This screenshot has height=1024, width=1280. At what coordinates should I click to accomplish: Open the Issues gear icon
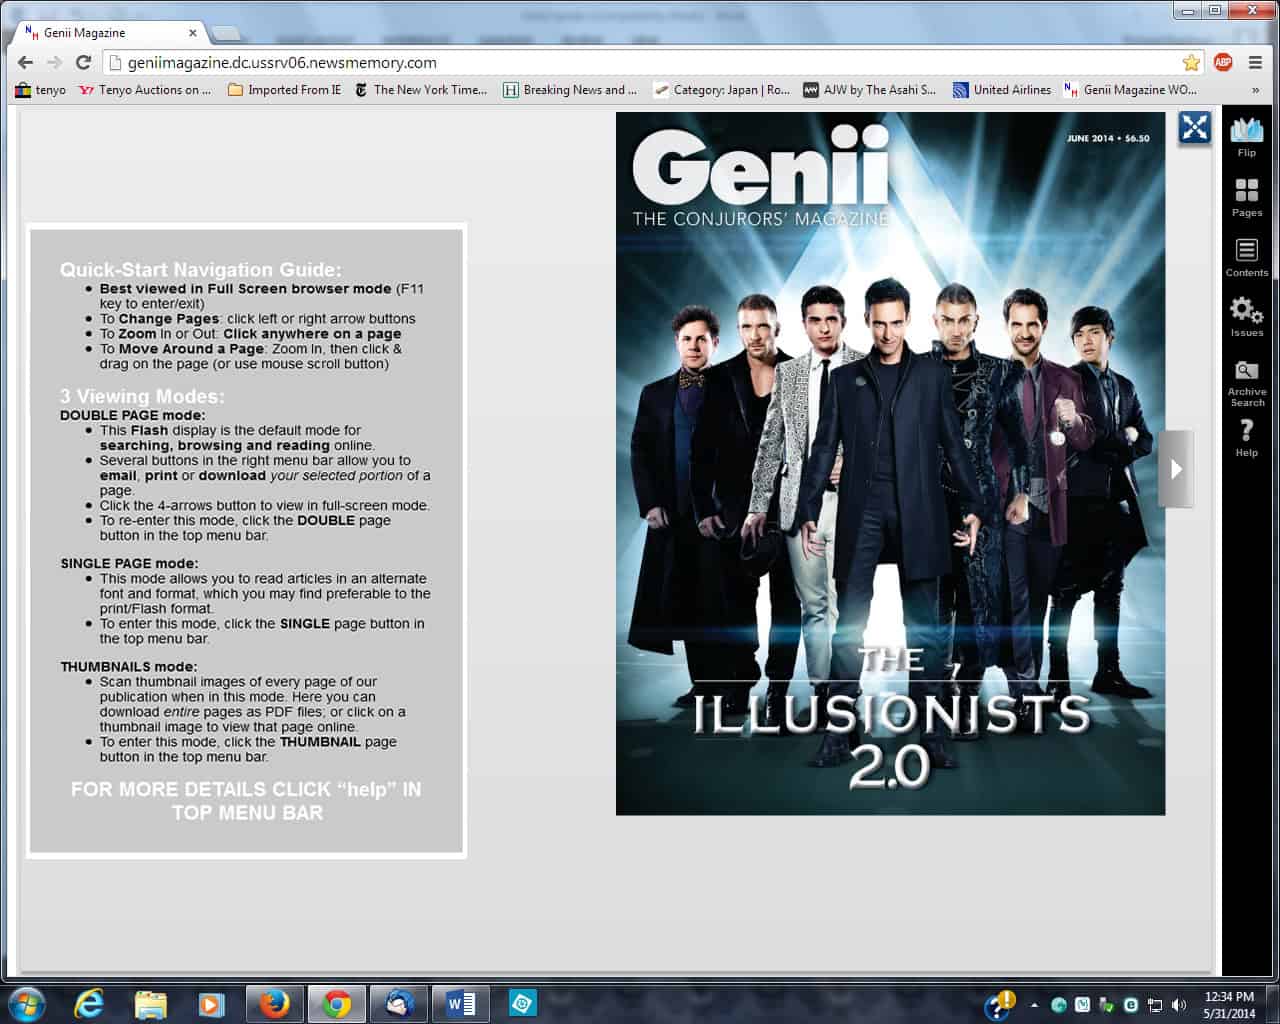[1246, 315]
